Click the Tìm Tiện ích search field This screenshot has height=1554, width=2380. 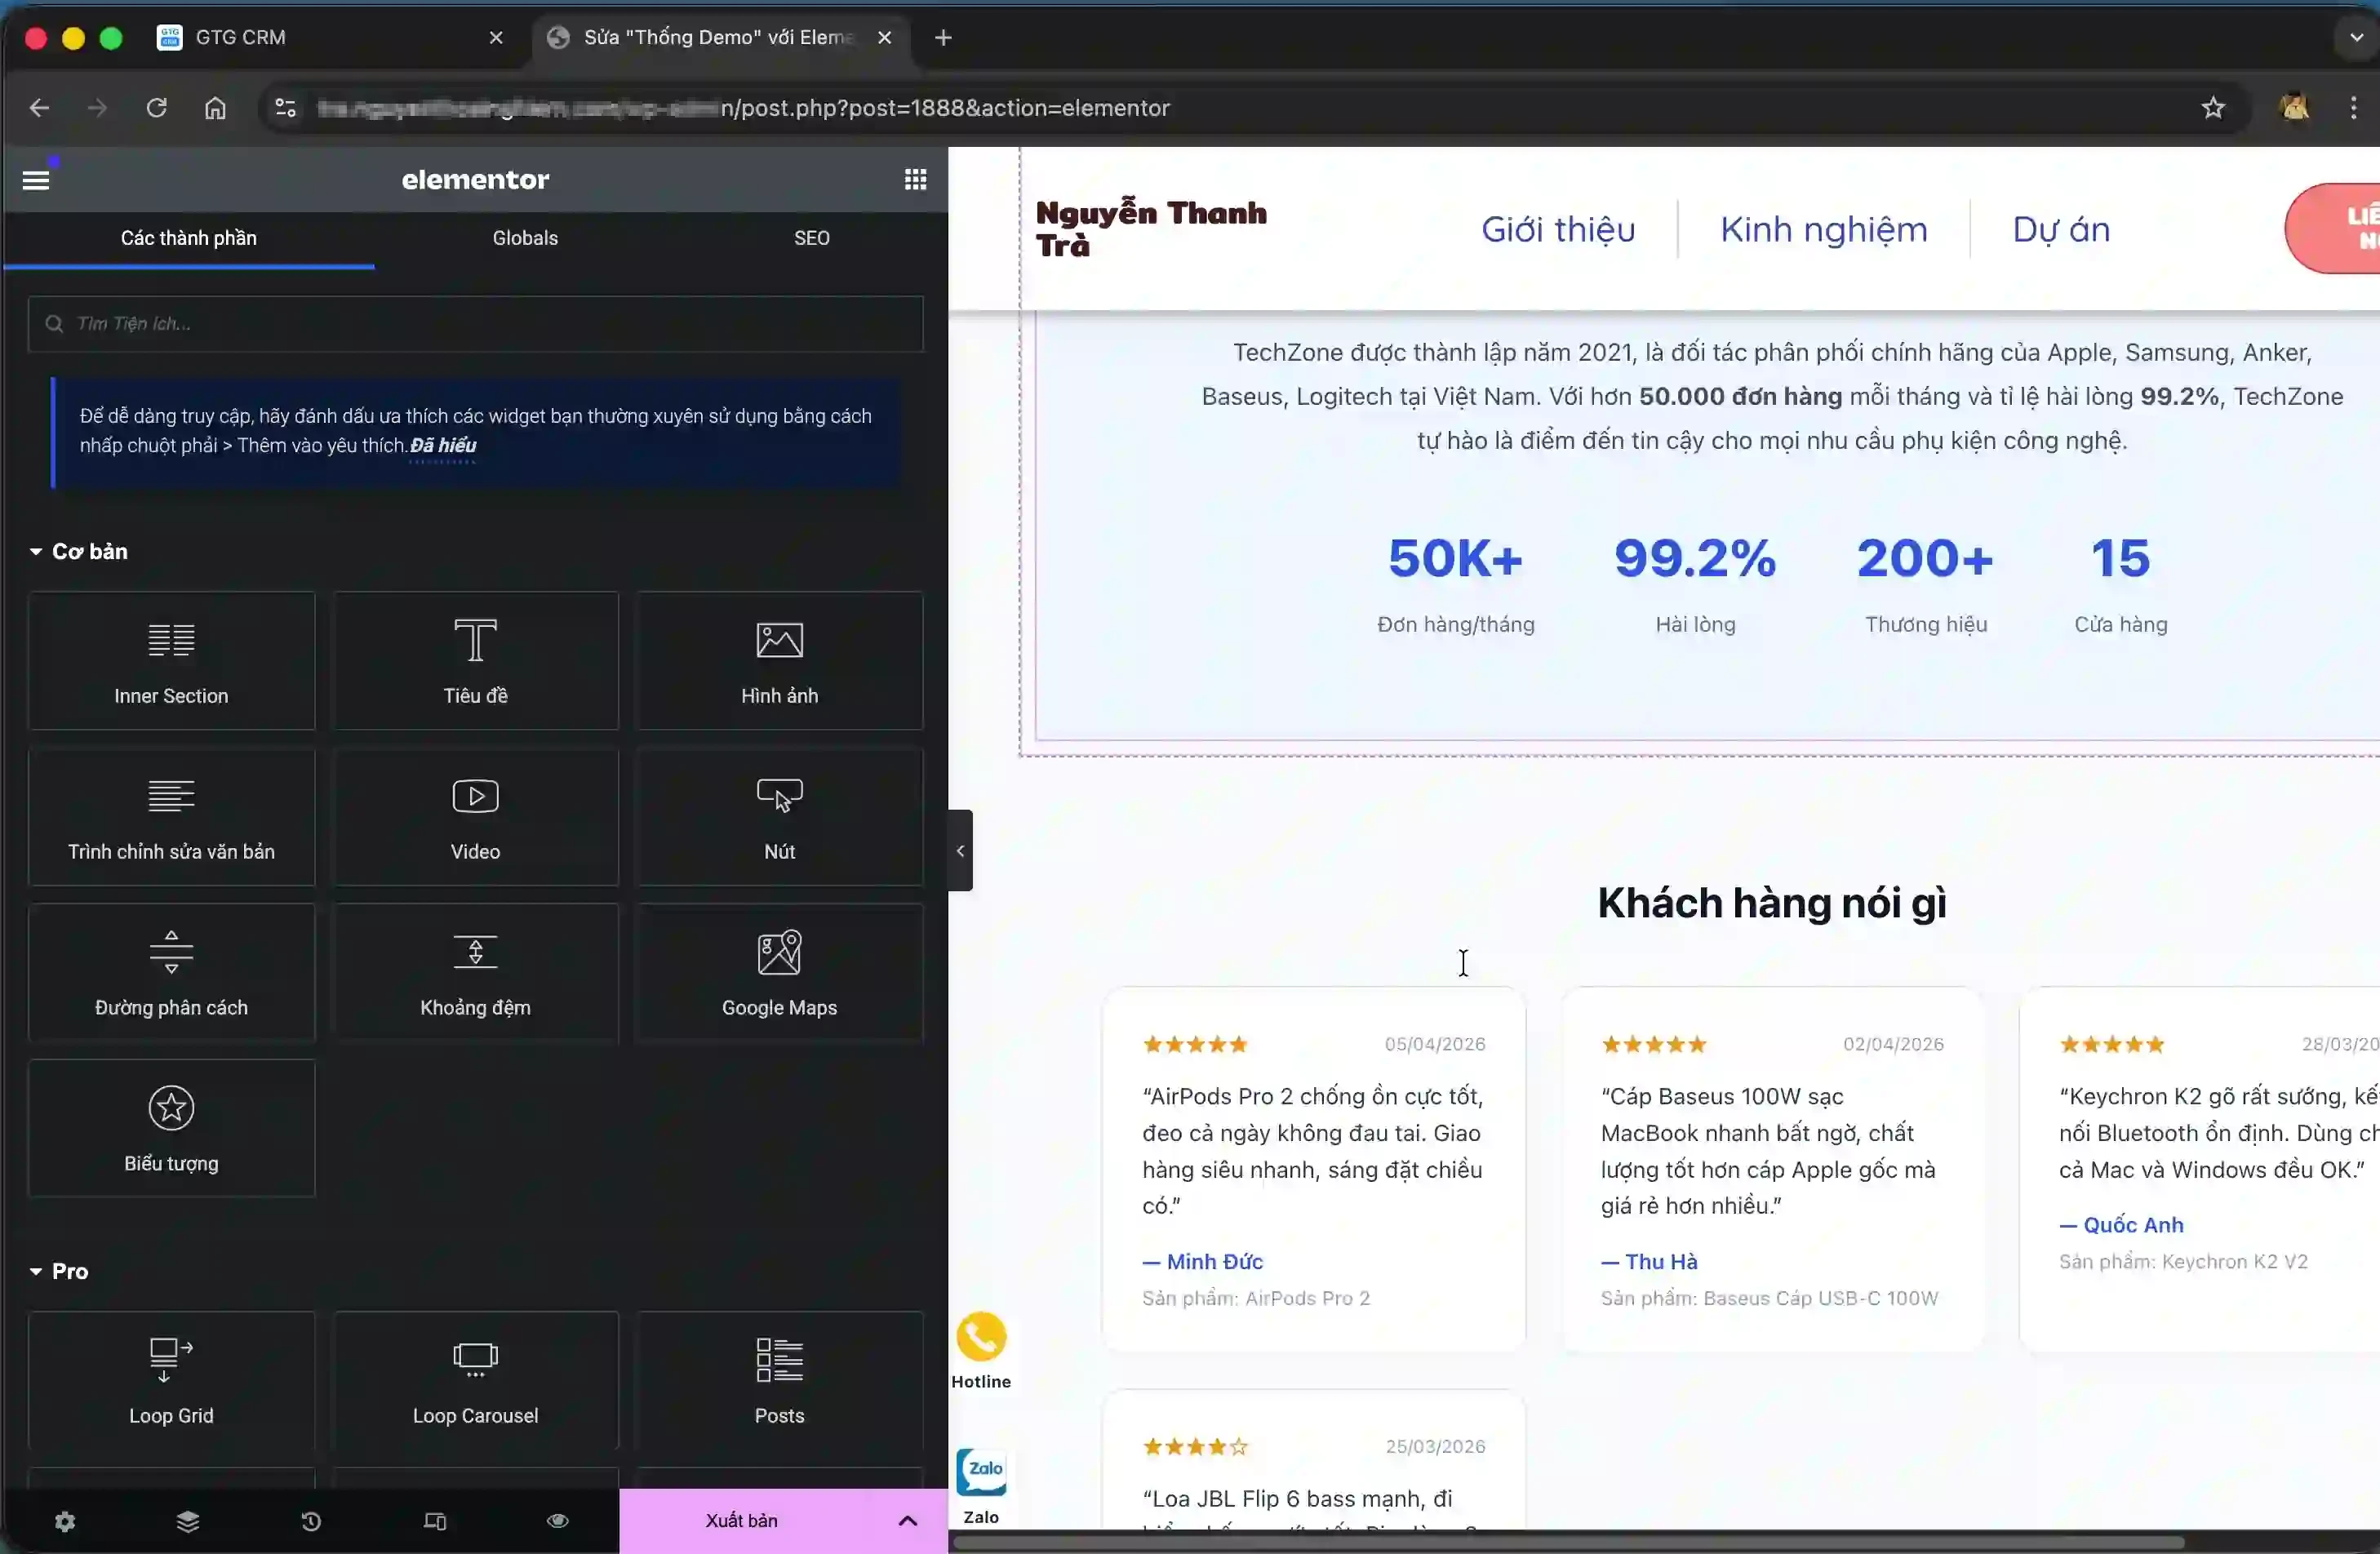pyautogui.click(x=475, y=323)
